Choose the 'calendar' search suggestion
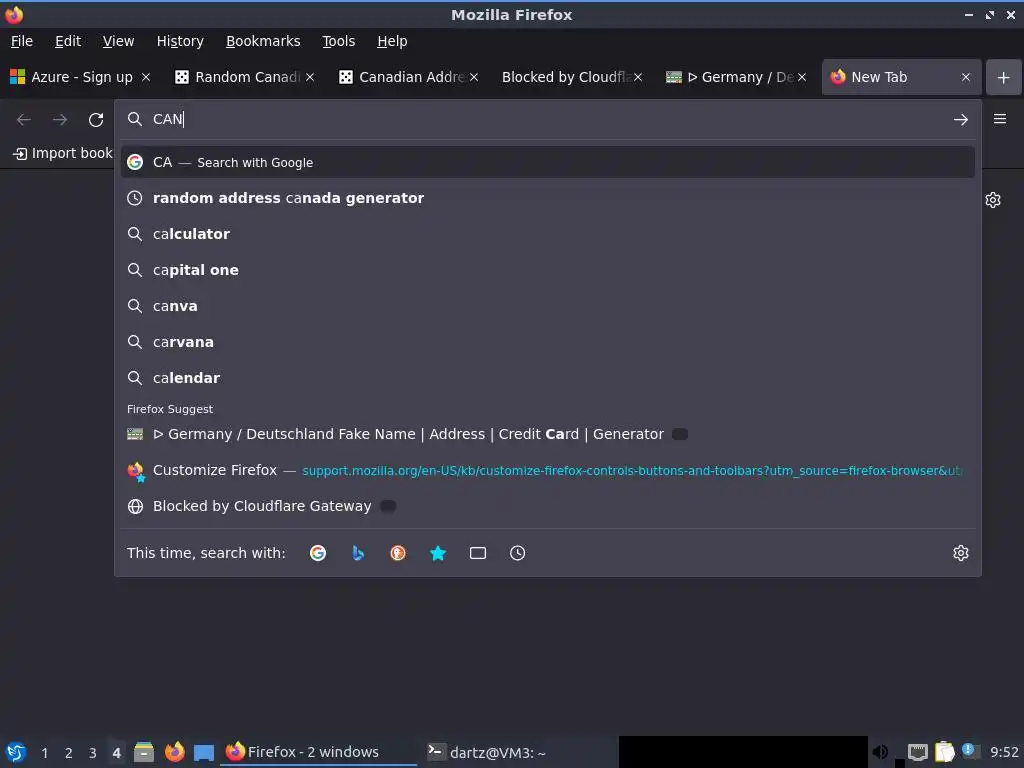The width and height of the screenshot is (1024, 768). pyautogui.click(x=547, y=377)
